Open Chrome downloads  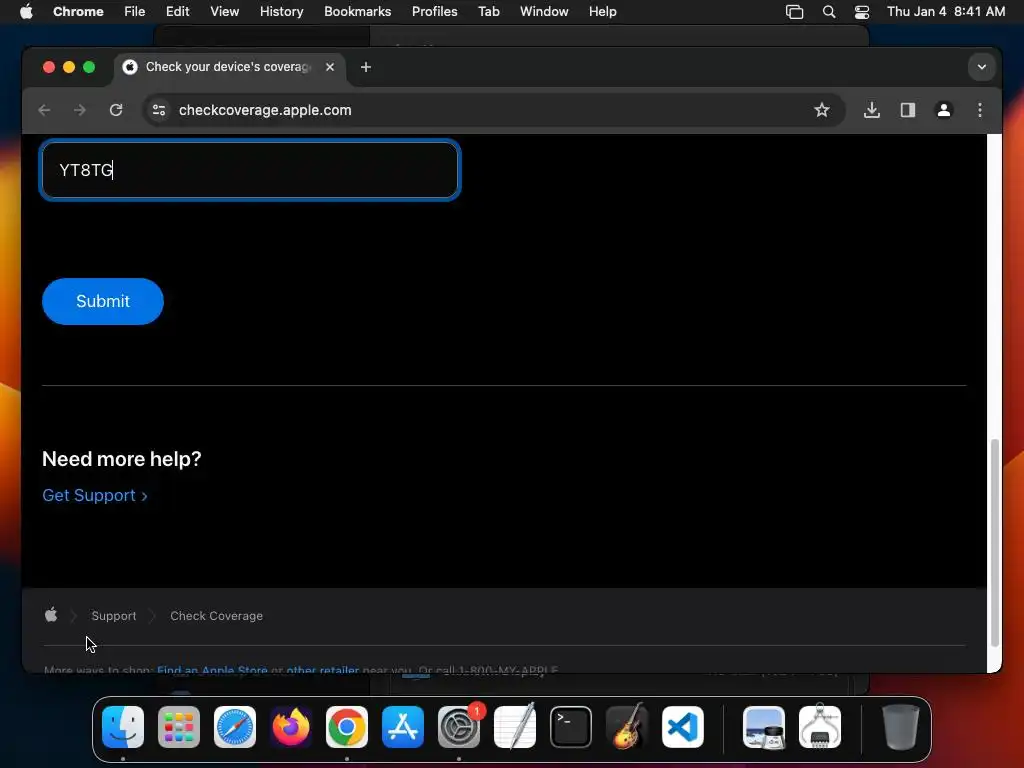(x=871, y=110)
